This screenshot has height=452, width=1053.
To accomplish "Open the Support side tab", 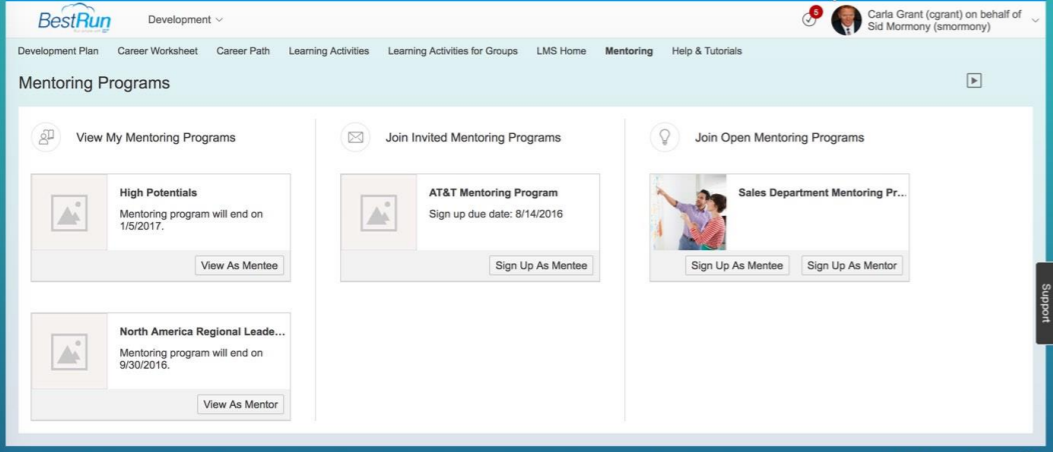I will (1044, 303).
